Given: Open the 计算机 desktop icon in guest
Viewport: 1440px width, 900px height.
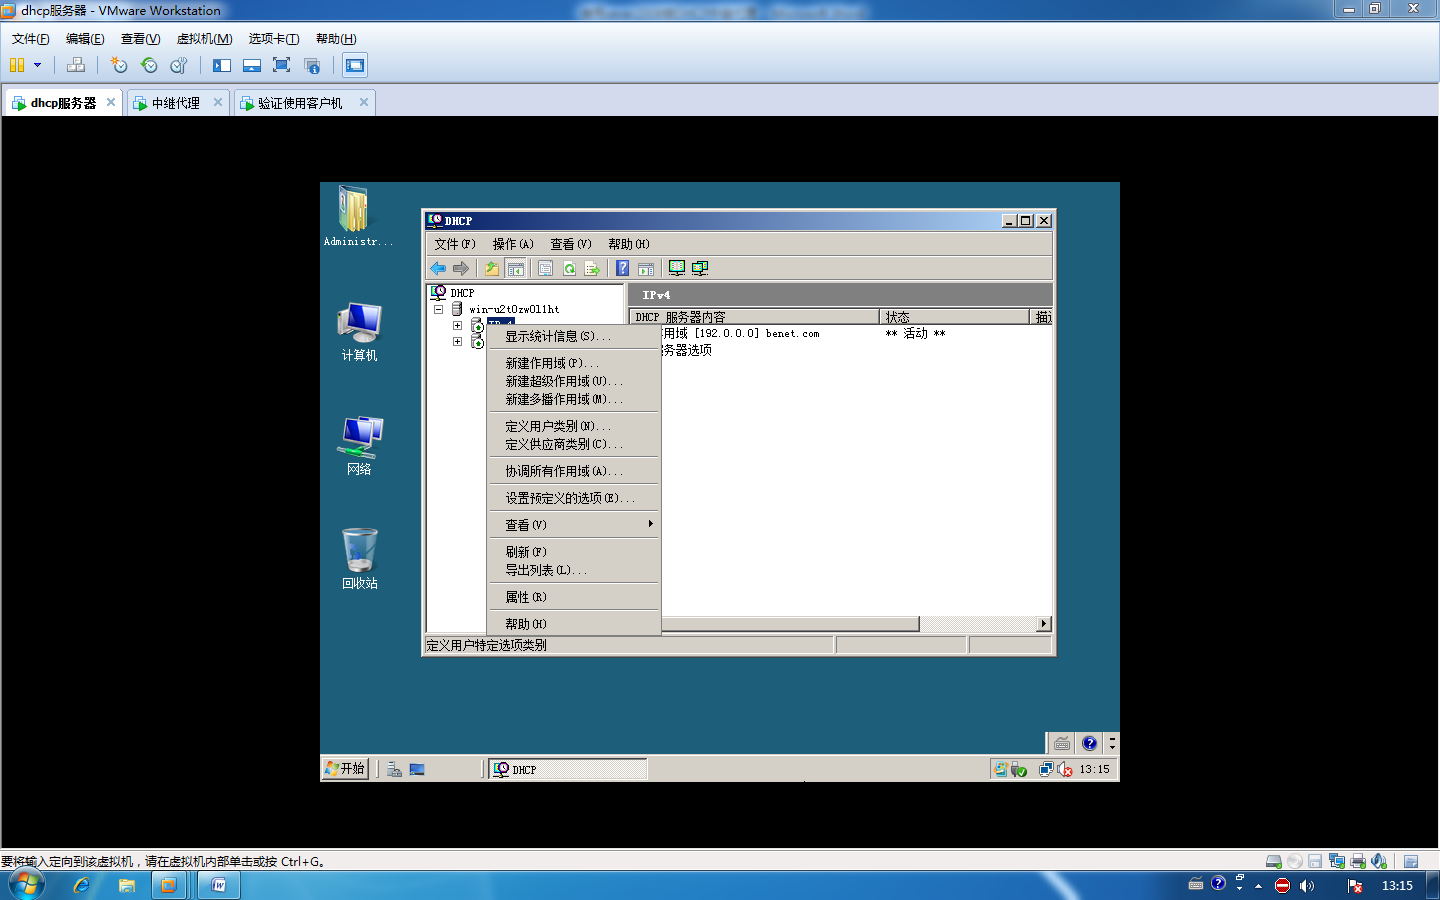Looking at the screenshot, I should 359,332.
